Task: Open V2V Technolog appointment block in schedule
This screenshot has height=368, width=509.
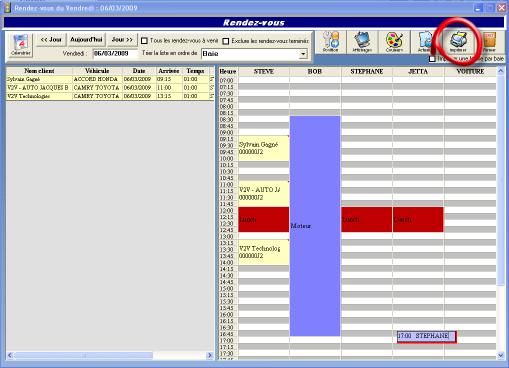Action: (x=264, y=252)
